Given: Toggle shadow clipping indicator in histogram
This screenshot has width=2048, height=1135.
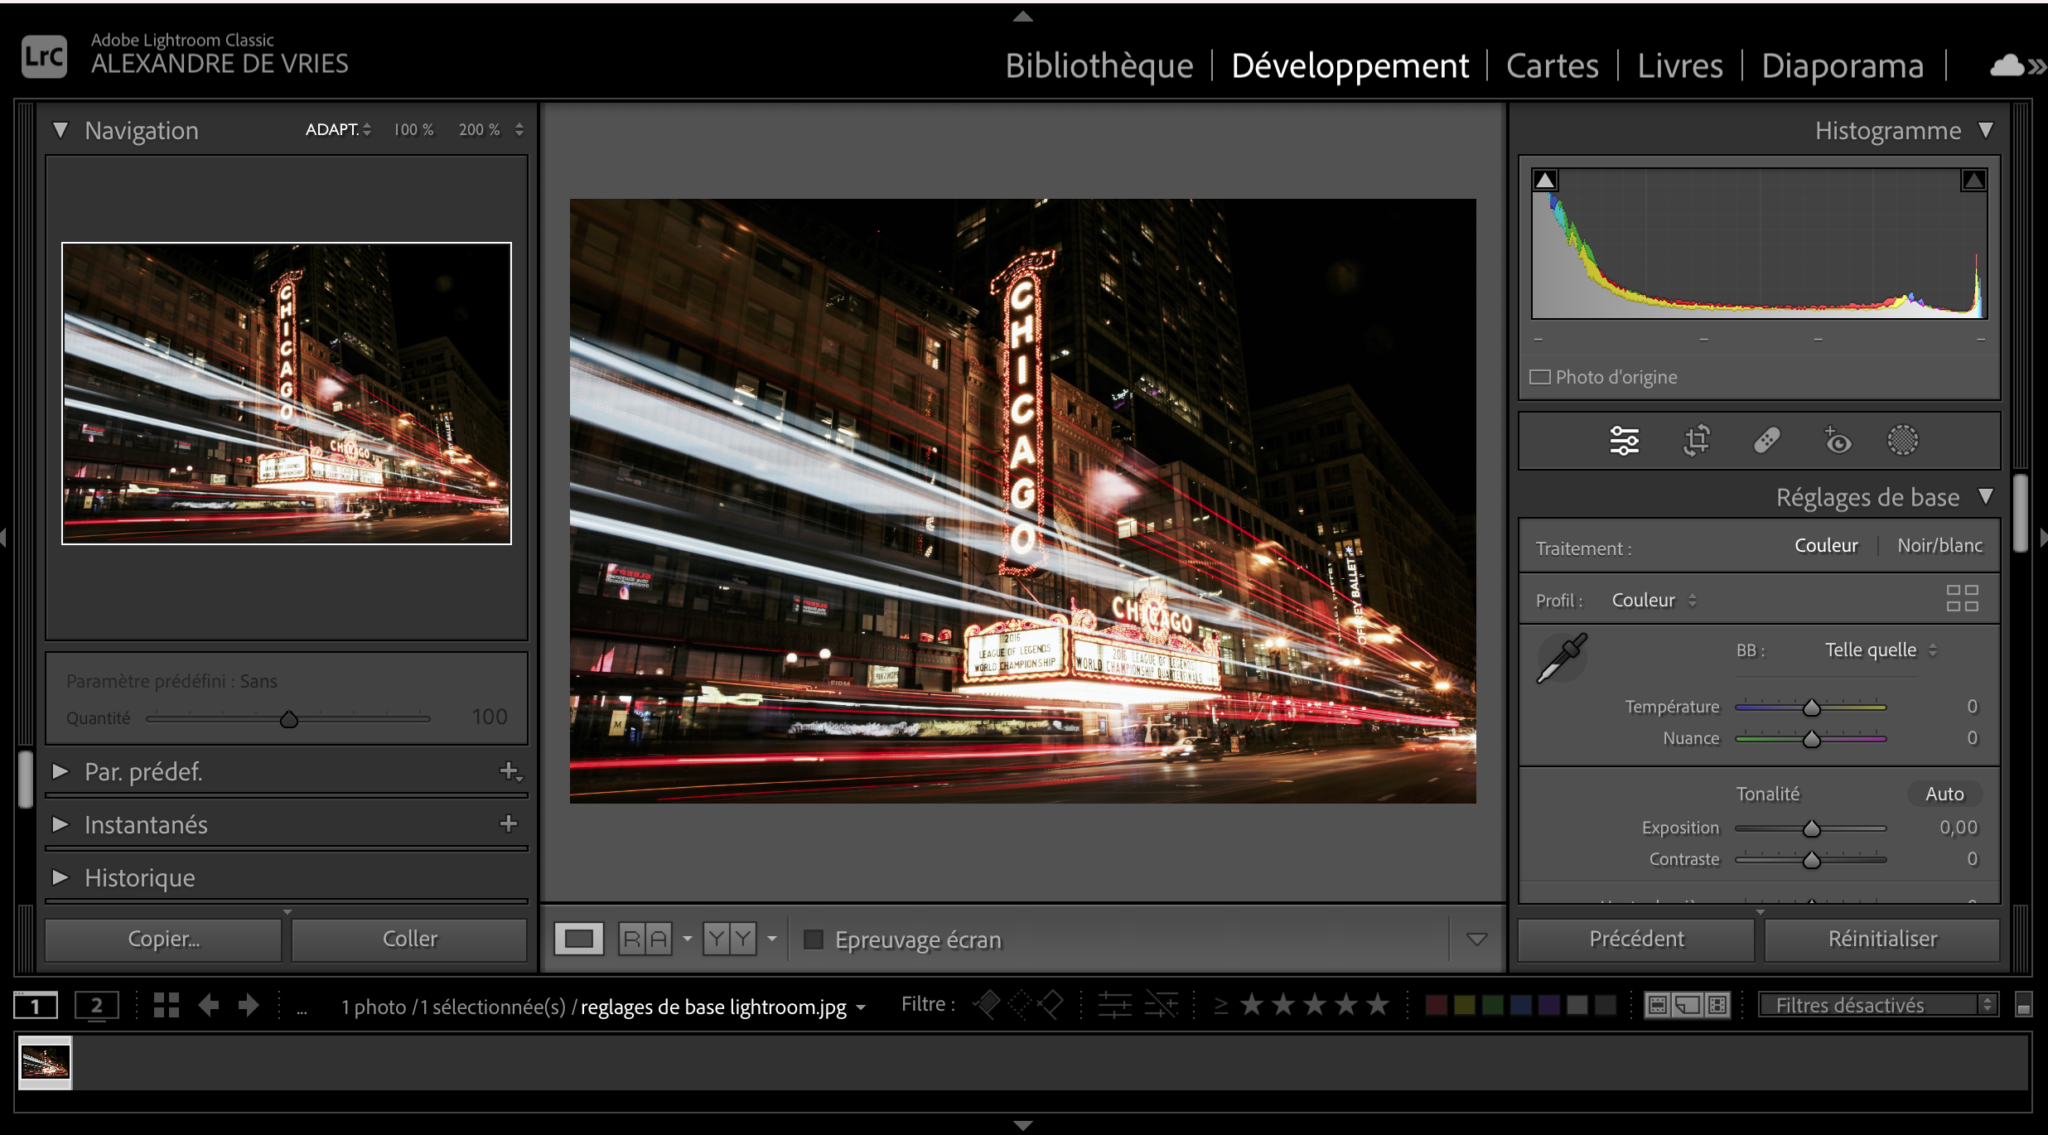Looking at the screenshot, I should (x=1545, y=180).
